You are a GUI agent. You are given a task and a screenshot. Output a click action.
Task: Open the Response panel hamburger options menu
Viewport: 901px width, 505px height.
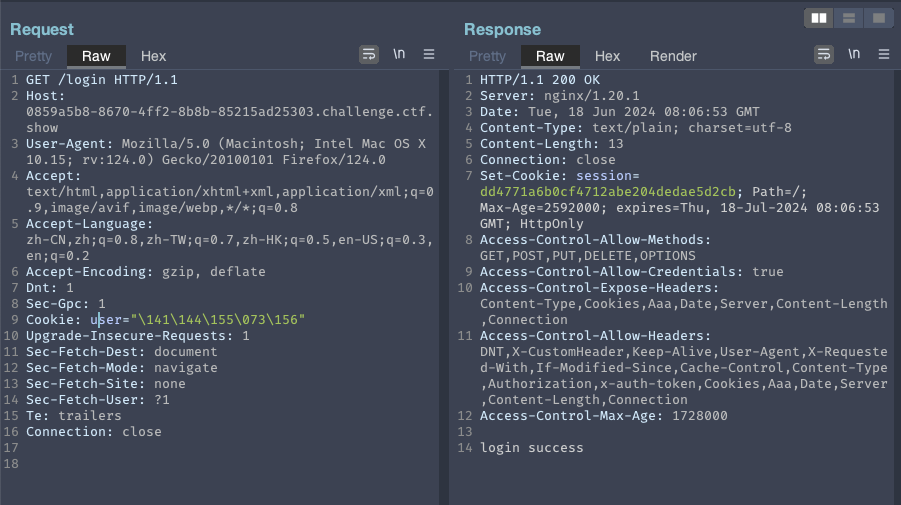tap(883, 55)
